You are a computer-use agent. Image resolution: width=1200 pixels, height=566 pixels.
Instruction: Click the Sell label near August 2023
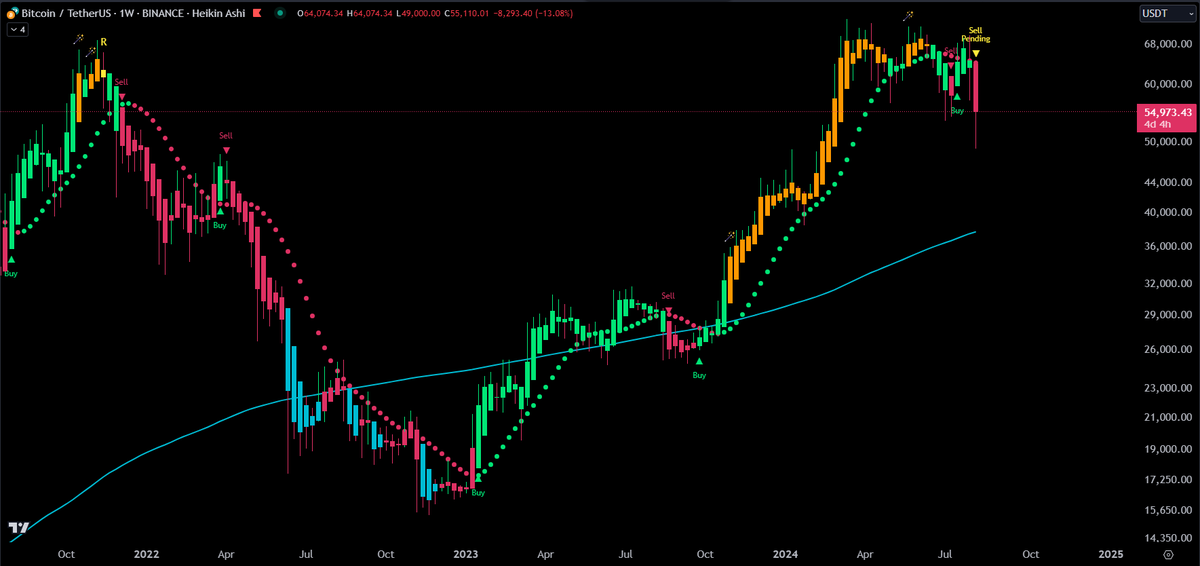coord(668,295)
